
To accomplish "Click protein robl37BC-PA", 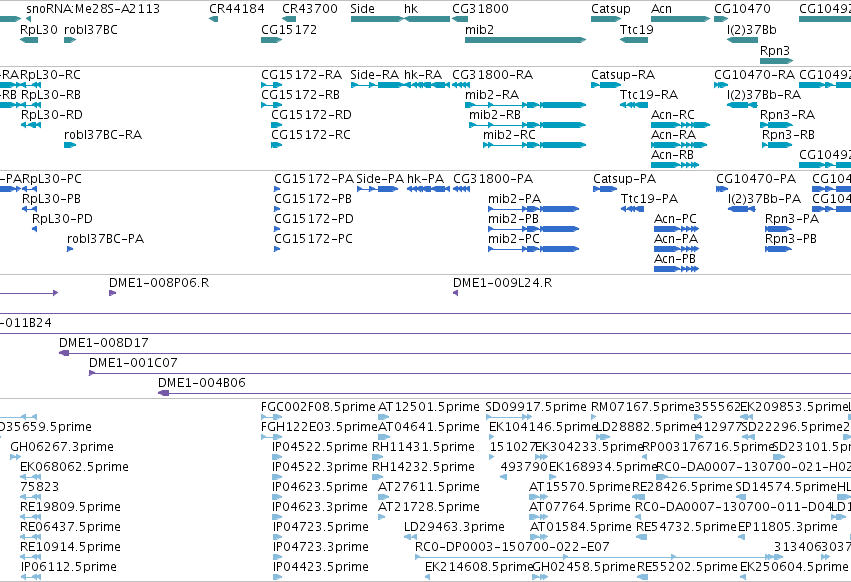I will click(x=105, y=239).
